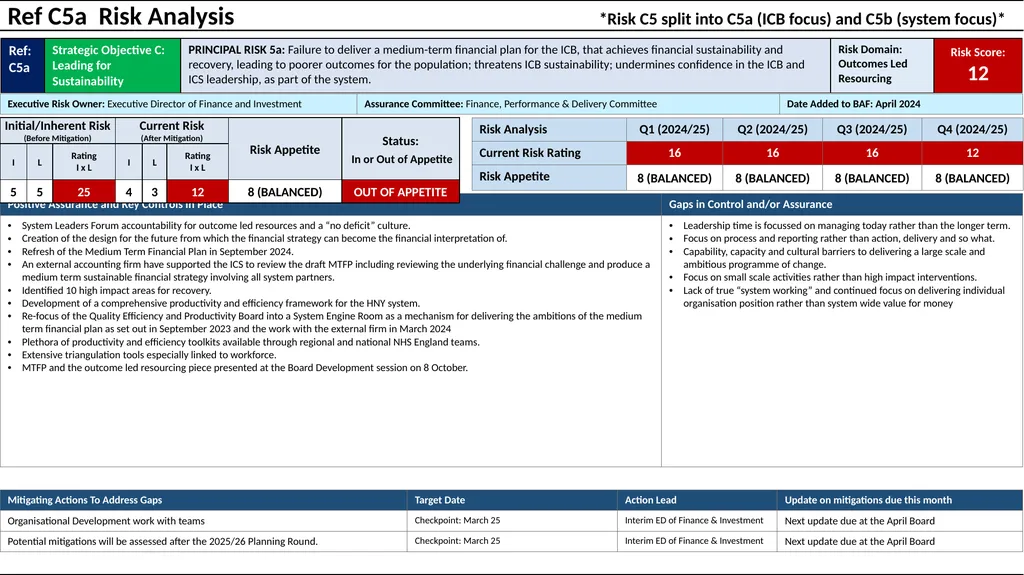This screenshot has width=1024, height=575.
Task: Click the Executive Risk Owner row
Action: pos(178,104)
